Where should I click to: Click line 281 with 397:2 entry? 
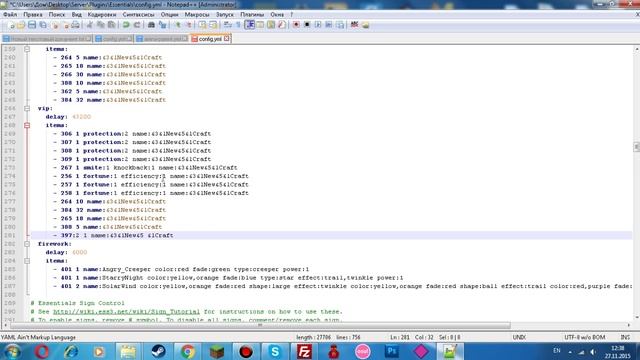(331, 236)
